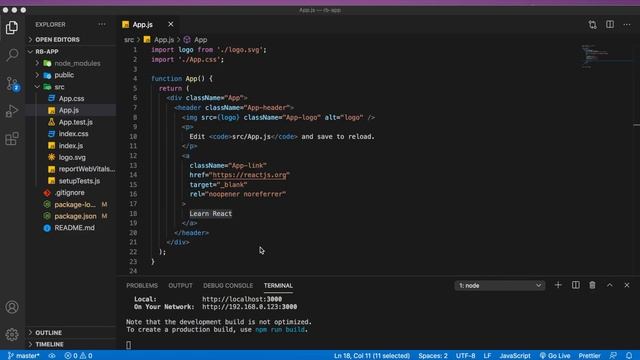
Task: Open the Explorer view in activity bar
Action: pos(12,27)
